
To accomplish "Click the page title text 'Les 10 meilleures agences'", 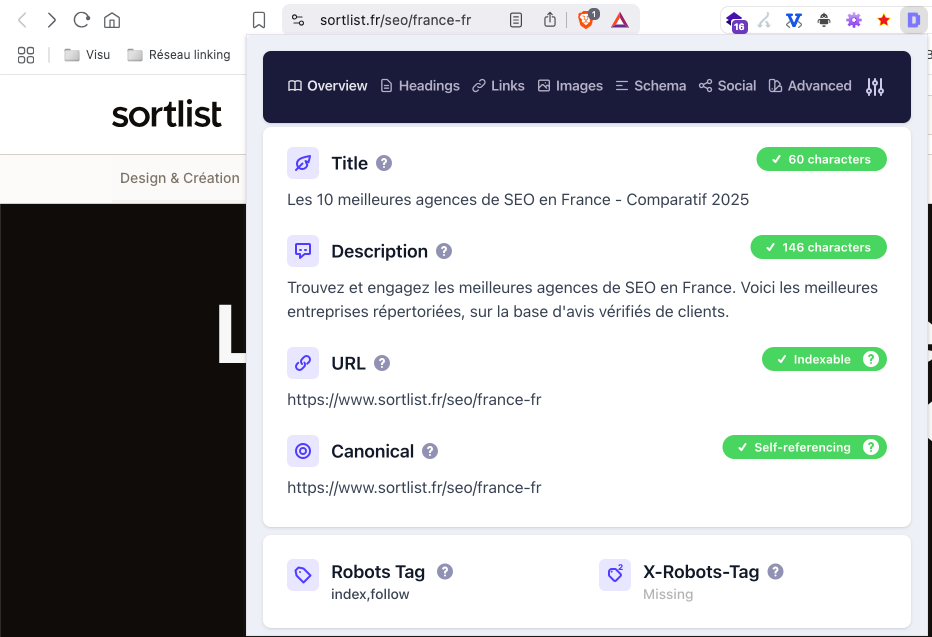I will [x=518, y=200].
